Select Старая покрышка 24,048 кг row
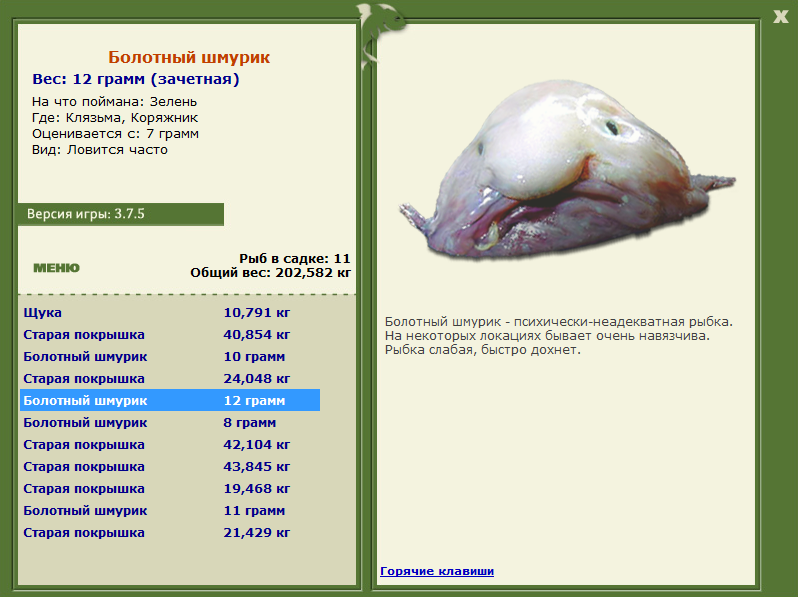Viewport: 798px width, 597px height. point(170,378)
